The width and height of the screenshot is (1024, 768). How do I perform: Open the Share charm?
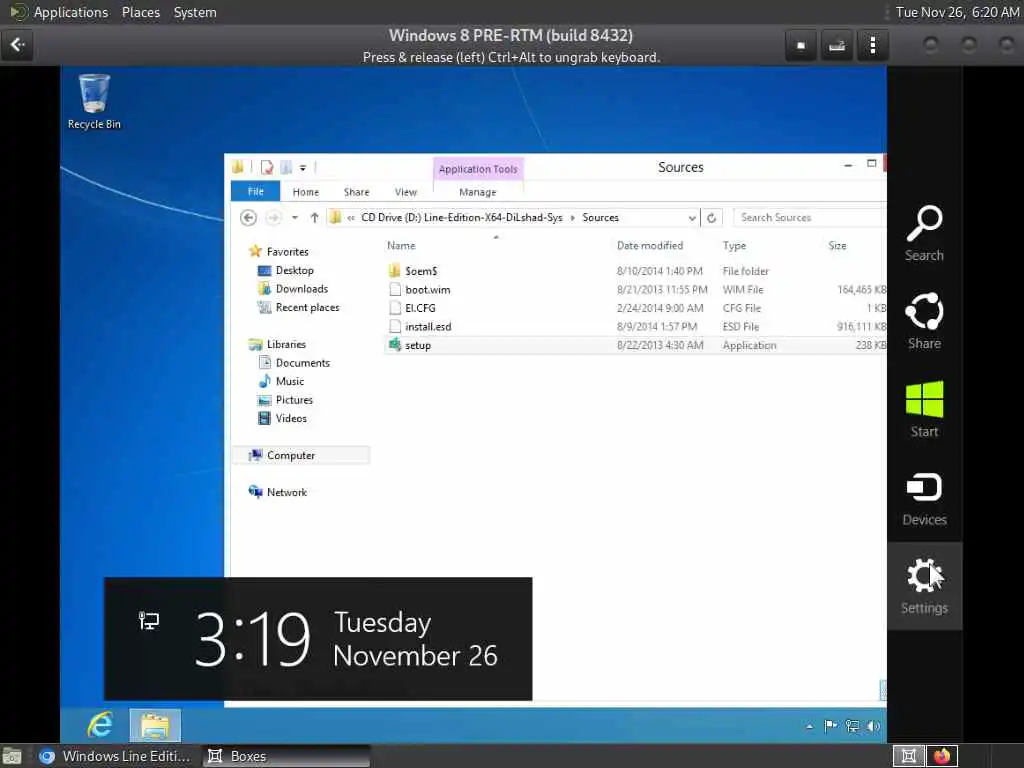point(924,321)
